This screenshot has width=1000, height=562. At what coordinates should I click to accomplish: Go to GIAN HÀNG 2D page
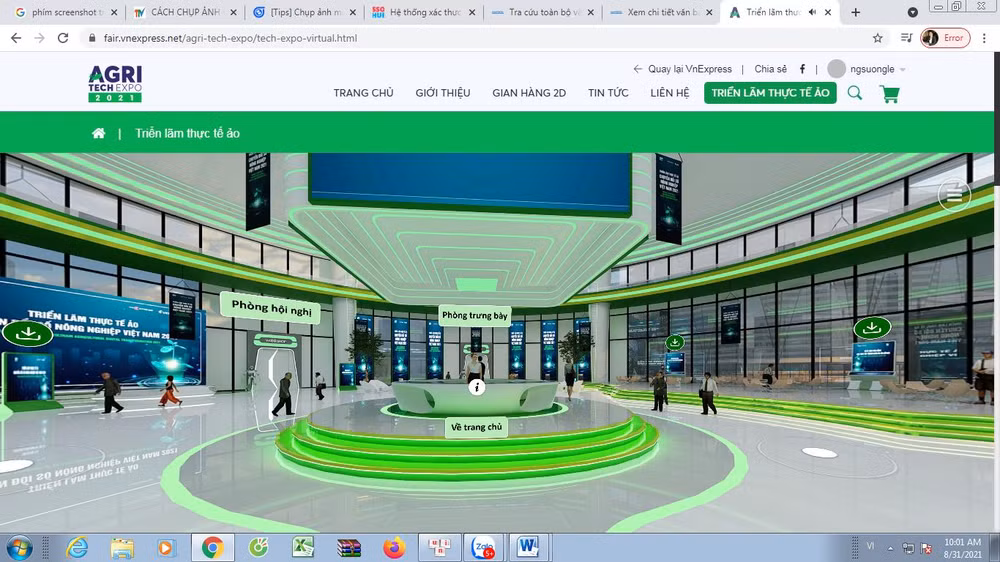529,93
